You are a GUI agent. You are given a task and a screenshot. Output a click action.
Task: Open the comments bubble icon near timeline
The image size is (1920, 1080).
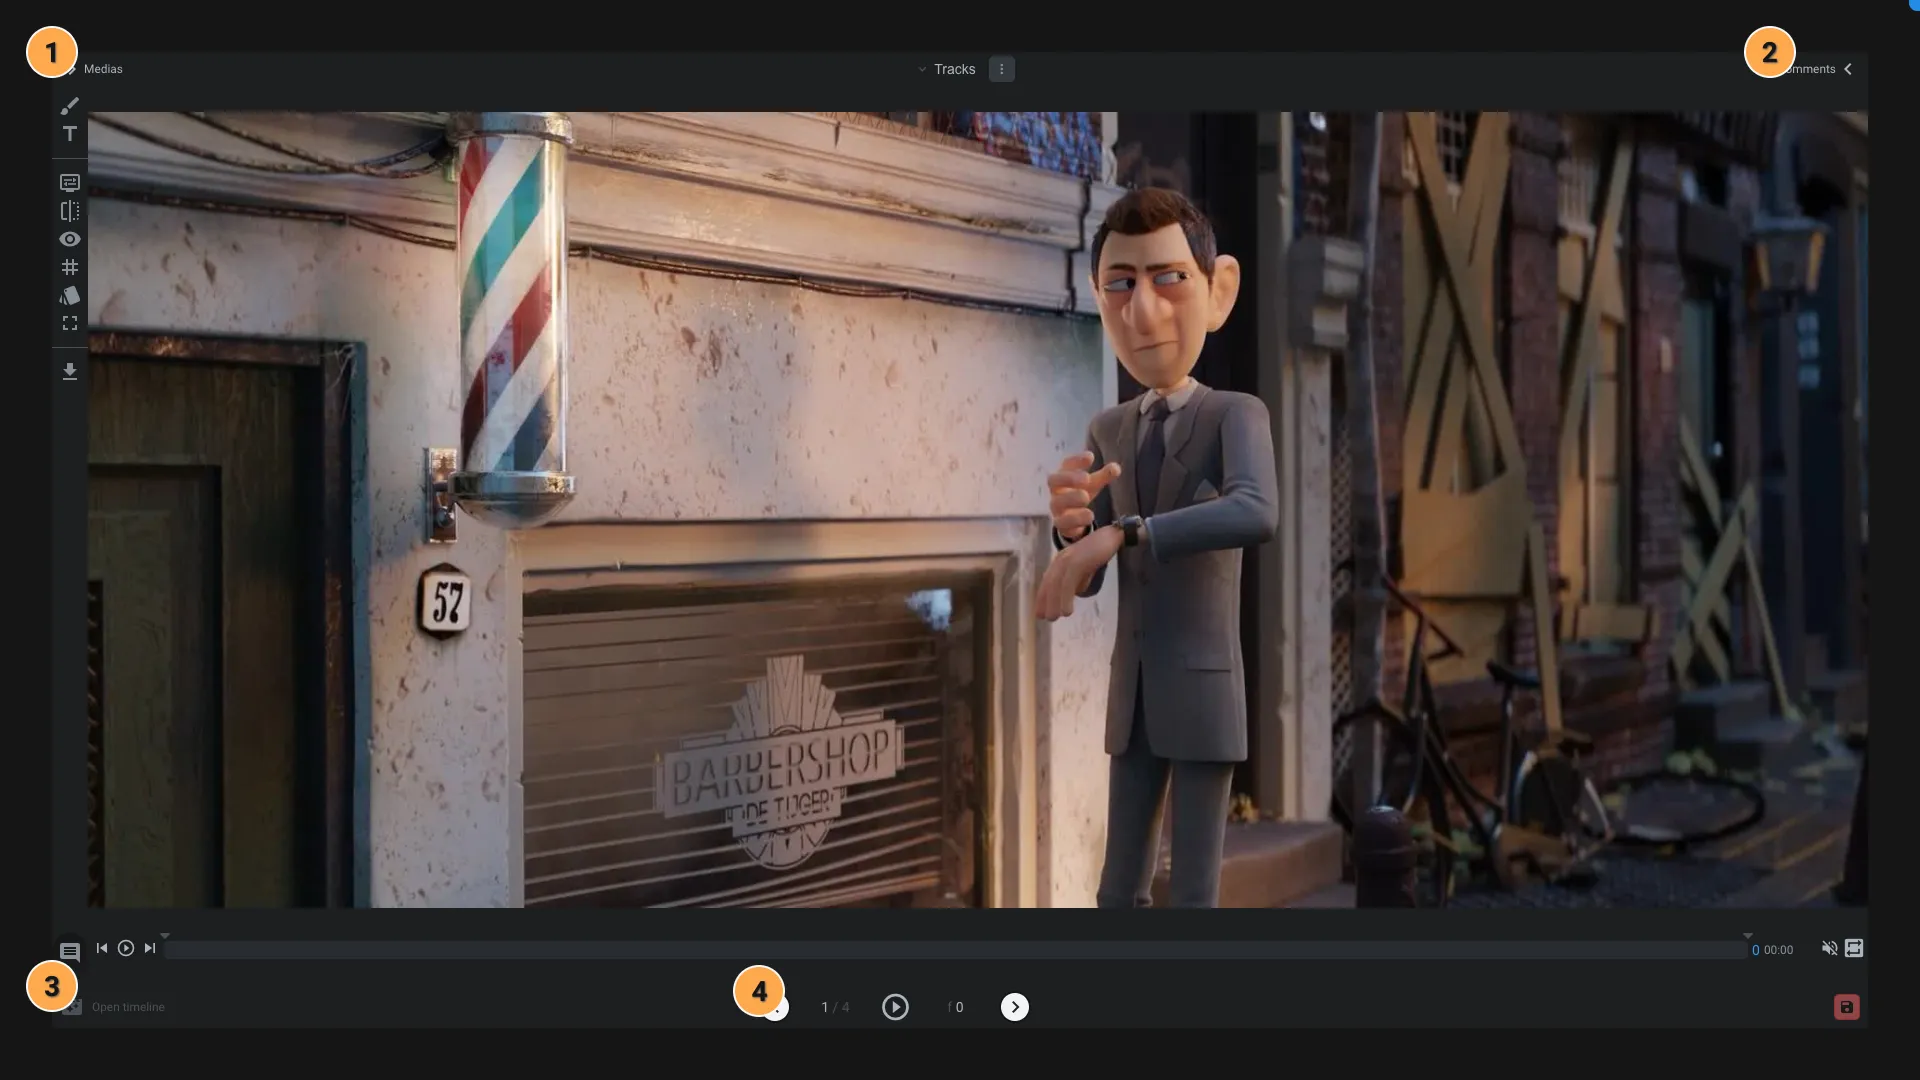point(70,951)
